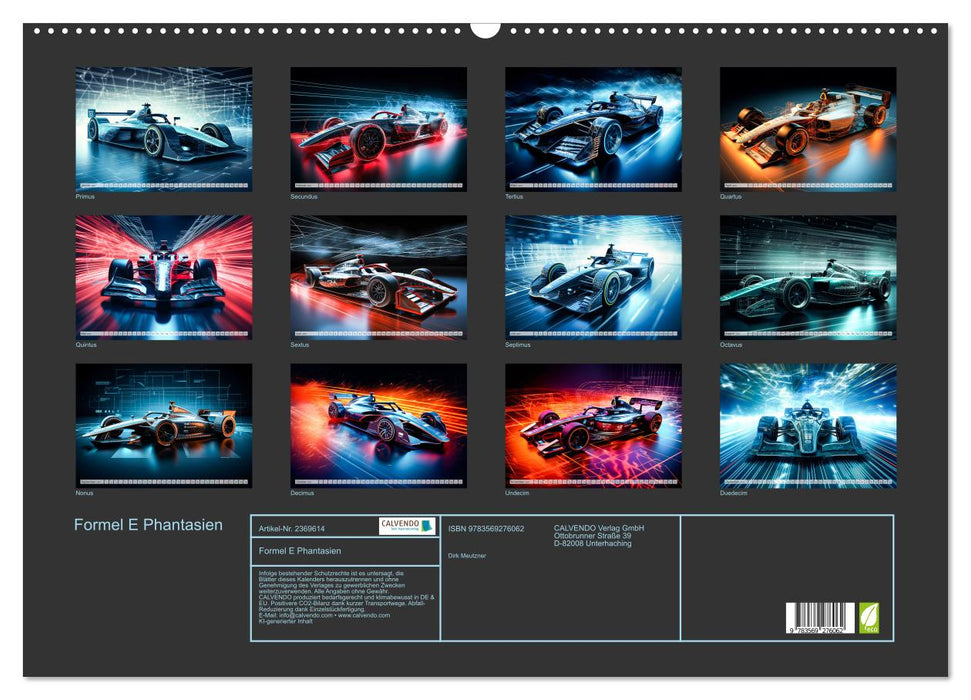This screenshot has width=971, height=700.
Task: Click the Ottobrunner Straße 39 address line
Action: point(593,536)
